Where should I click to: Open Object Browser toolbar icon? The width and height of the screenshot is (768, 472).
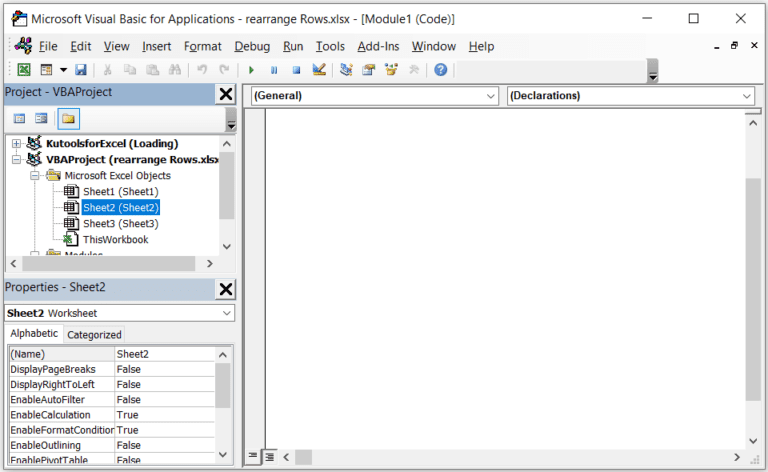point(391,70)
